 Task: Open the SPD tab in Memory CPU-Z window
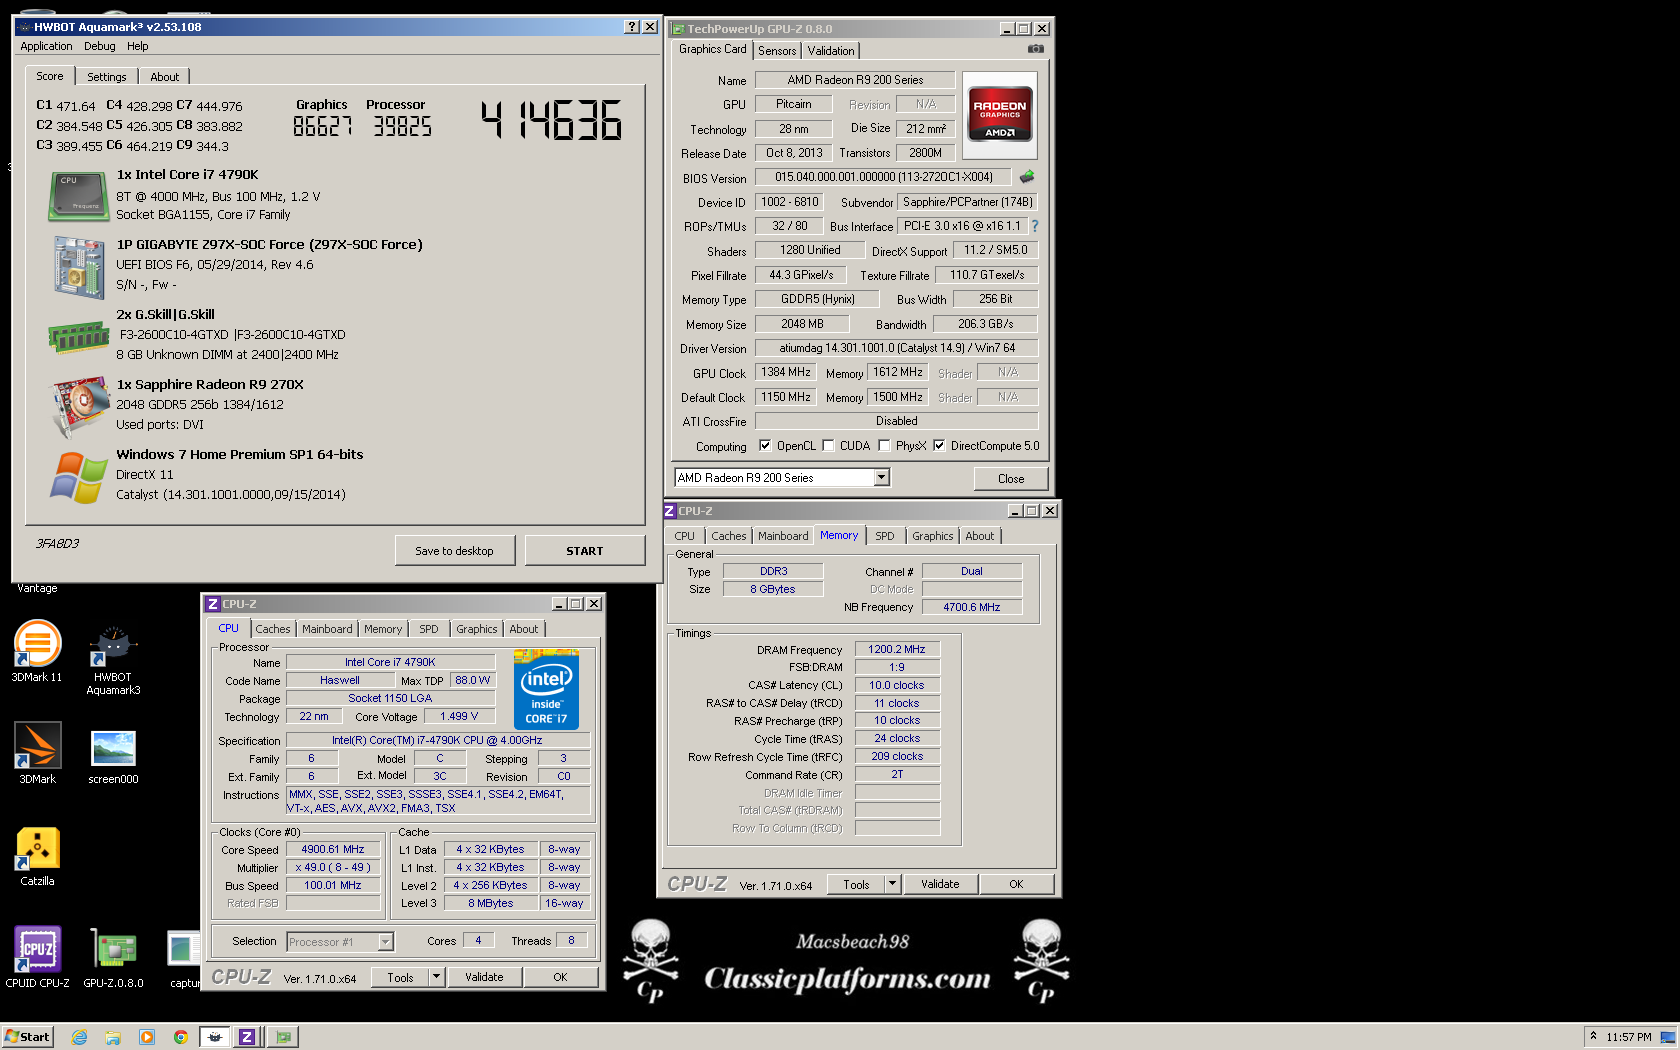[x=885, y=536]
